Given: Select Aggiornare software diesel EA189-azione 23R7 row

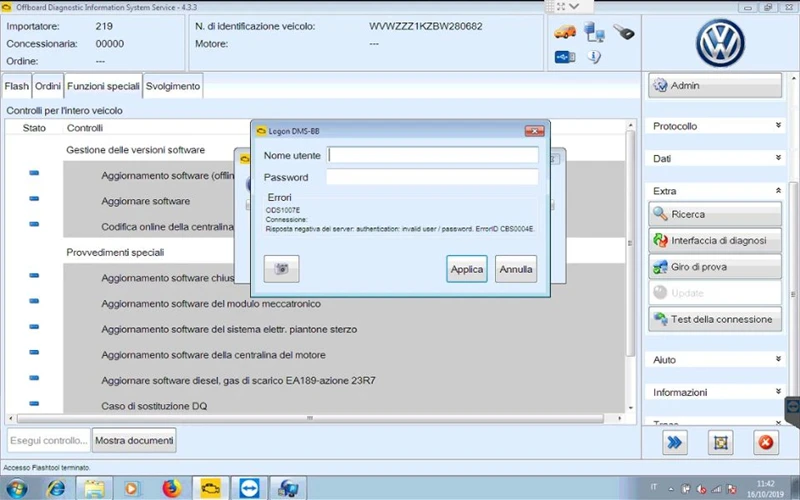Looking at the screenshot, I should click(238, 381).
